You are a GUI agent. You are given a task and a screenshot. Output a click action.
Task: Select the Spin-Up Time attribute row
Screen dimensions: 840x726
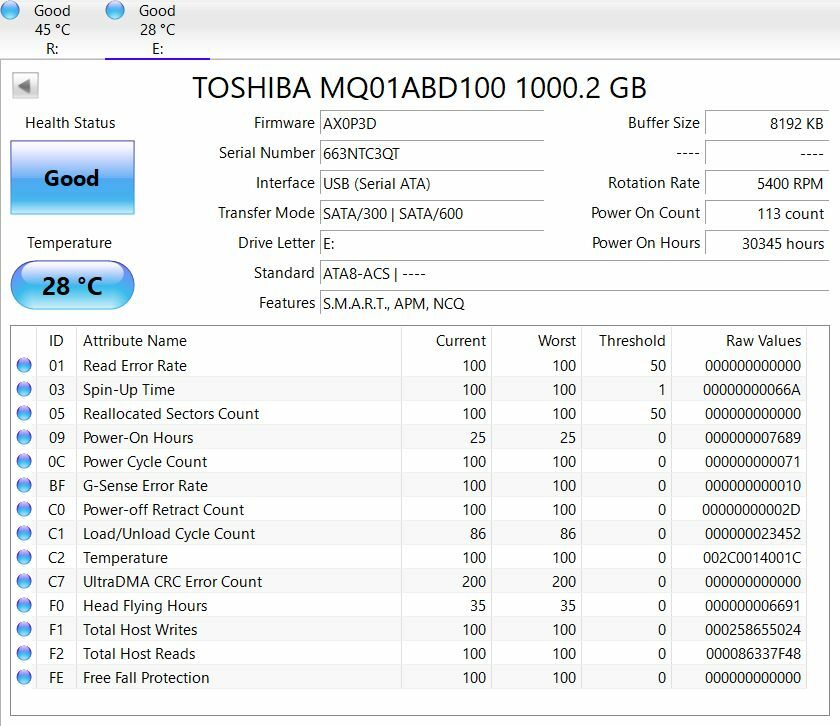pyautogui.click(x=128, y=390)
